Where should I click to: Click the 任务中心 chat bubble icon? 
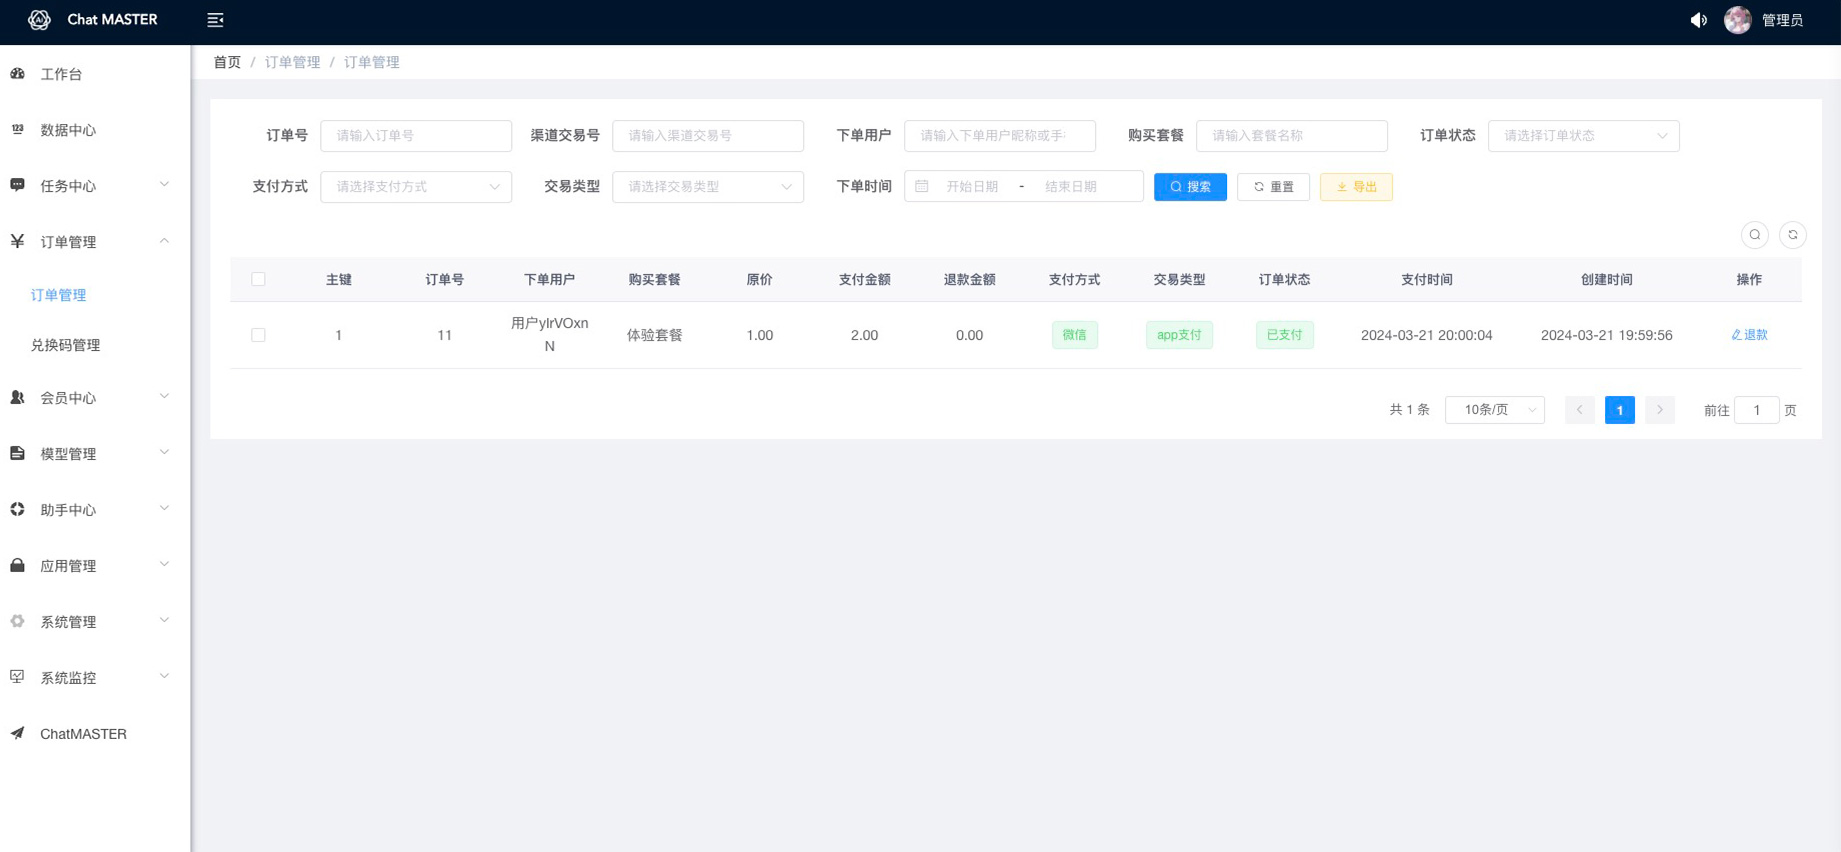click(18, 186)
